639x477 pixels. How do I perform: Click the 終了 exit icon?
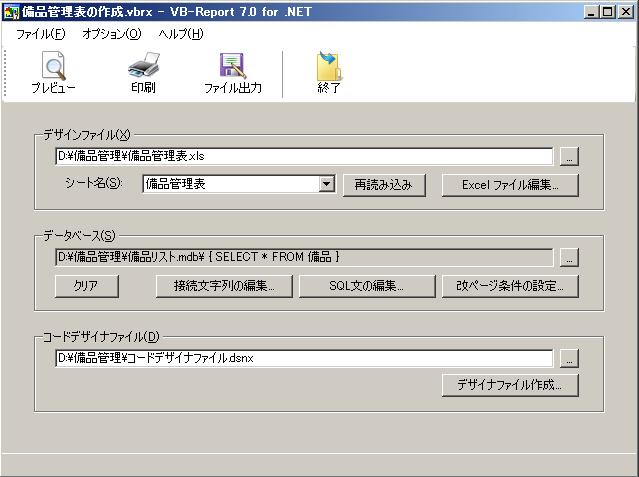329,65
